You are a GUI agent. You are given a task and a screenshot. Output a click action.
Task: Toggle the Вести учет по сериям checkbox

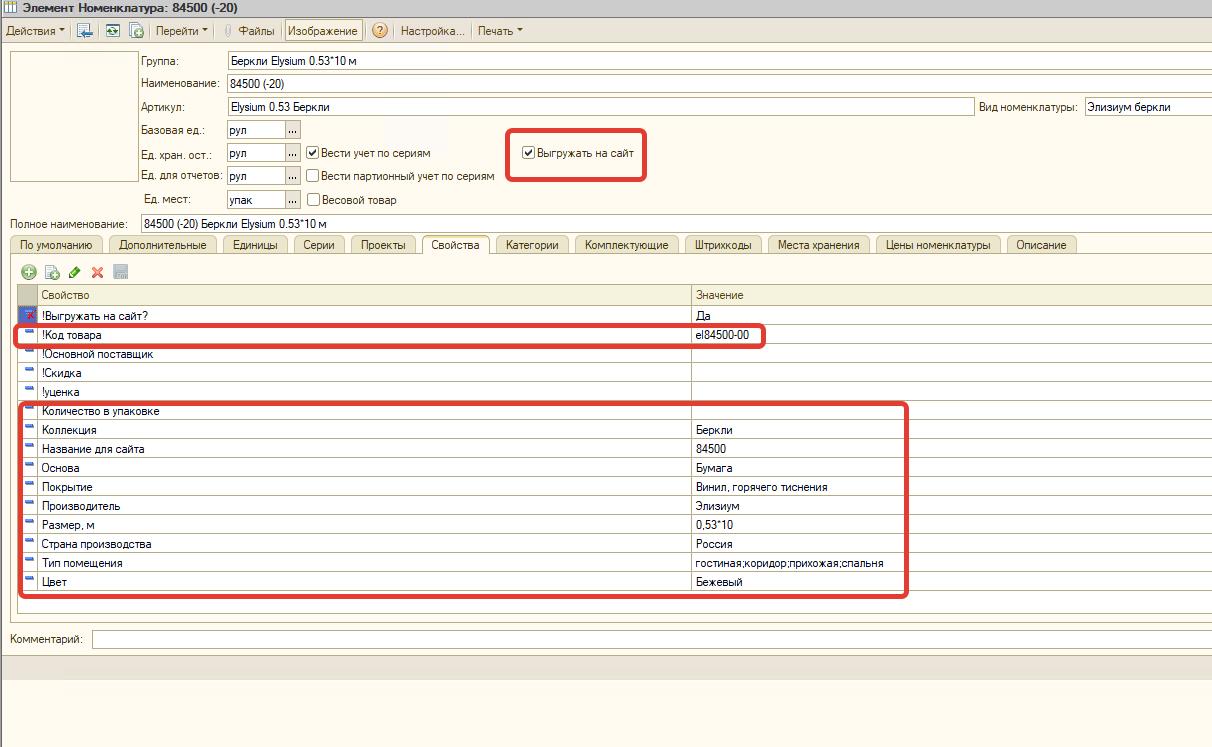[313, 153]
